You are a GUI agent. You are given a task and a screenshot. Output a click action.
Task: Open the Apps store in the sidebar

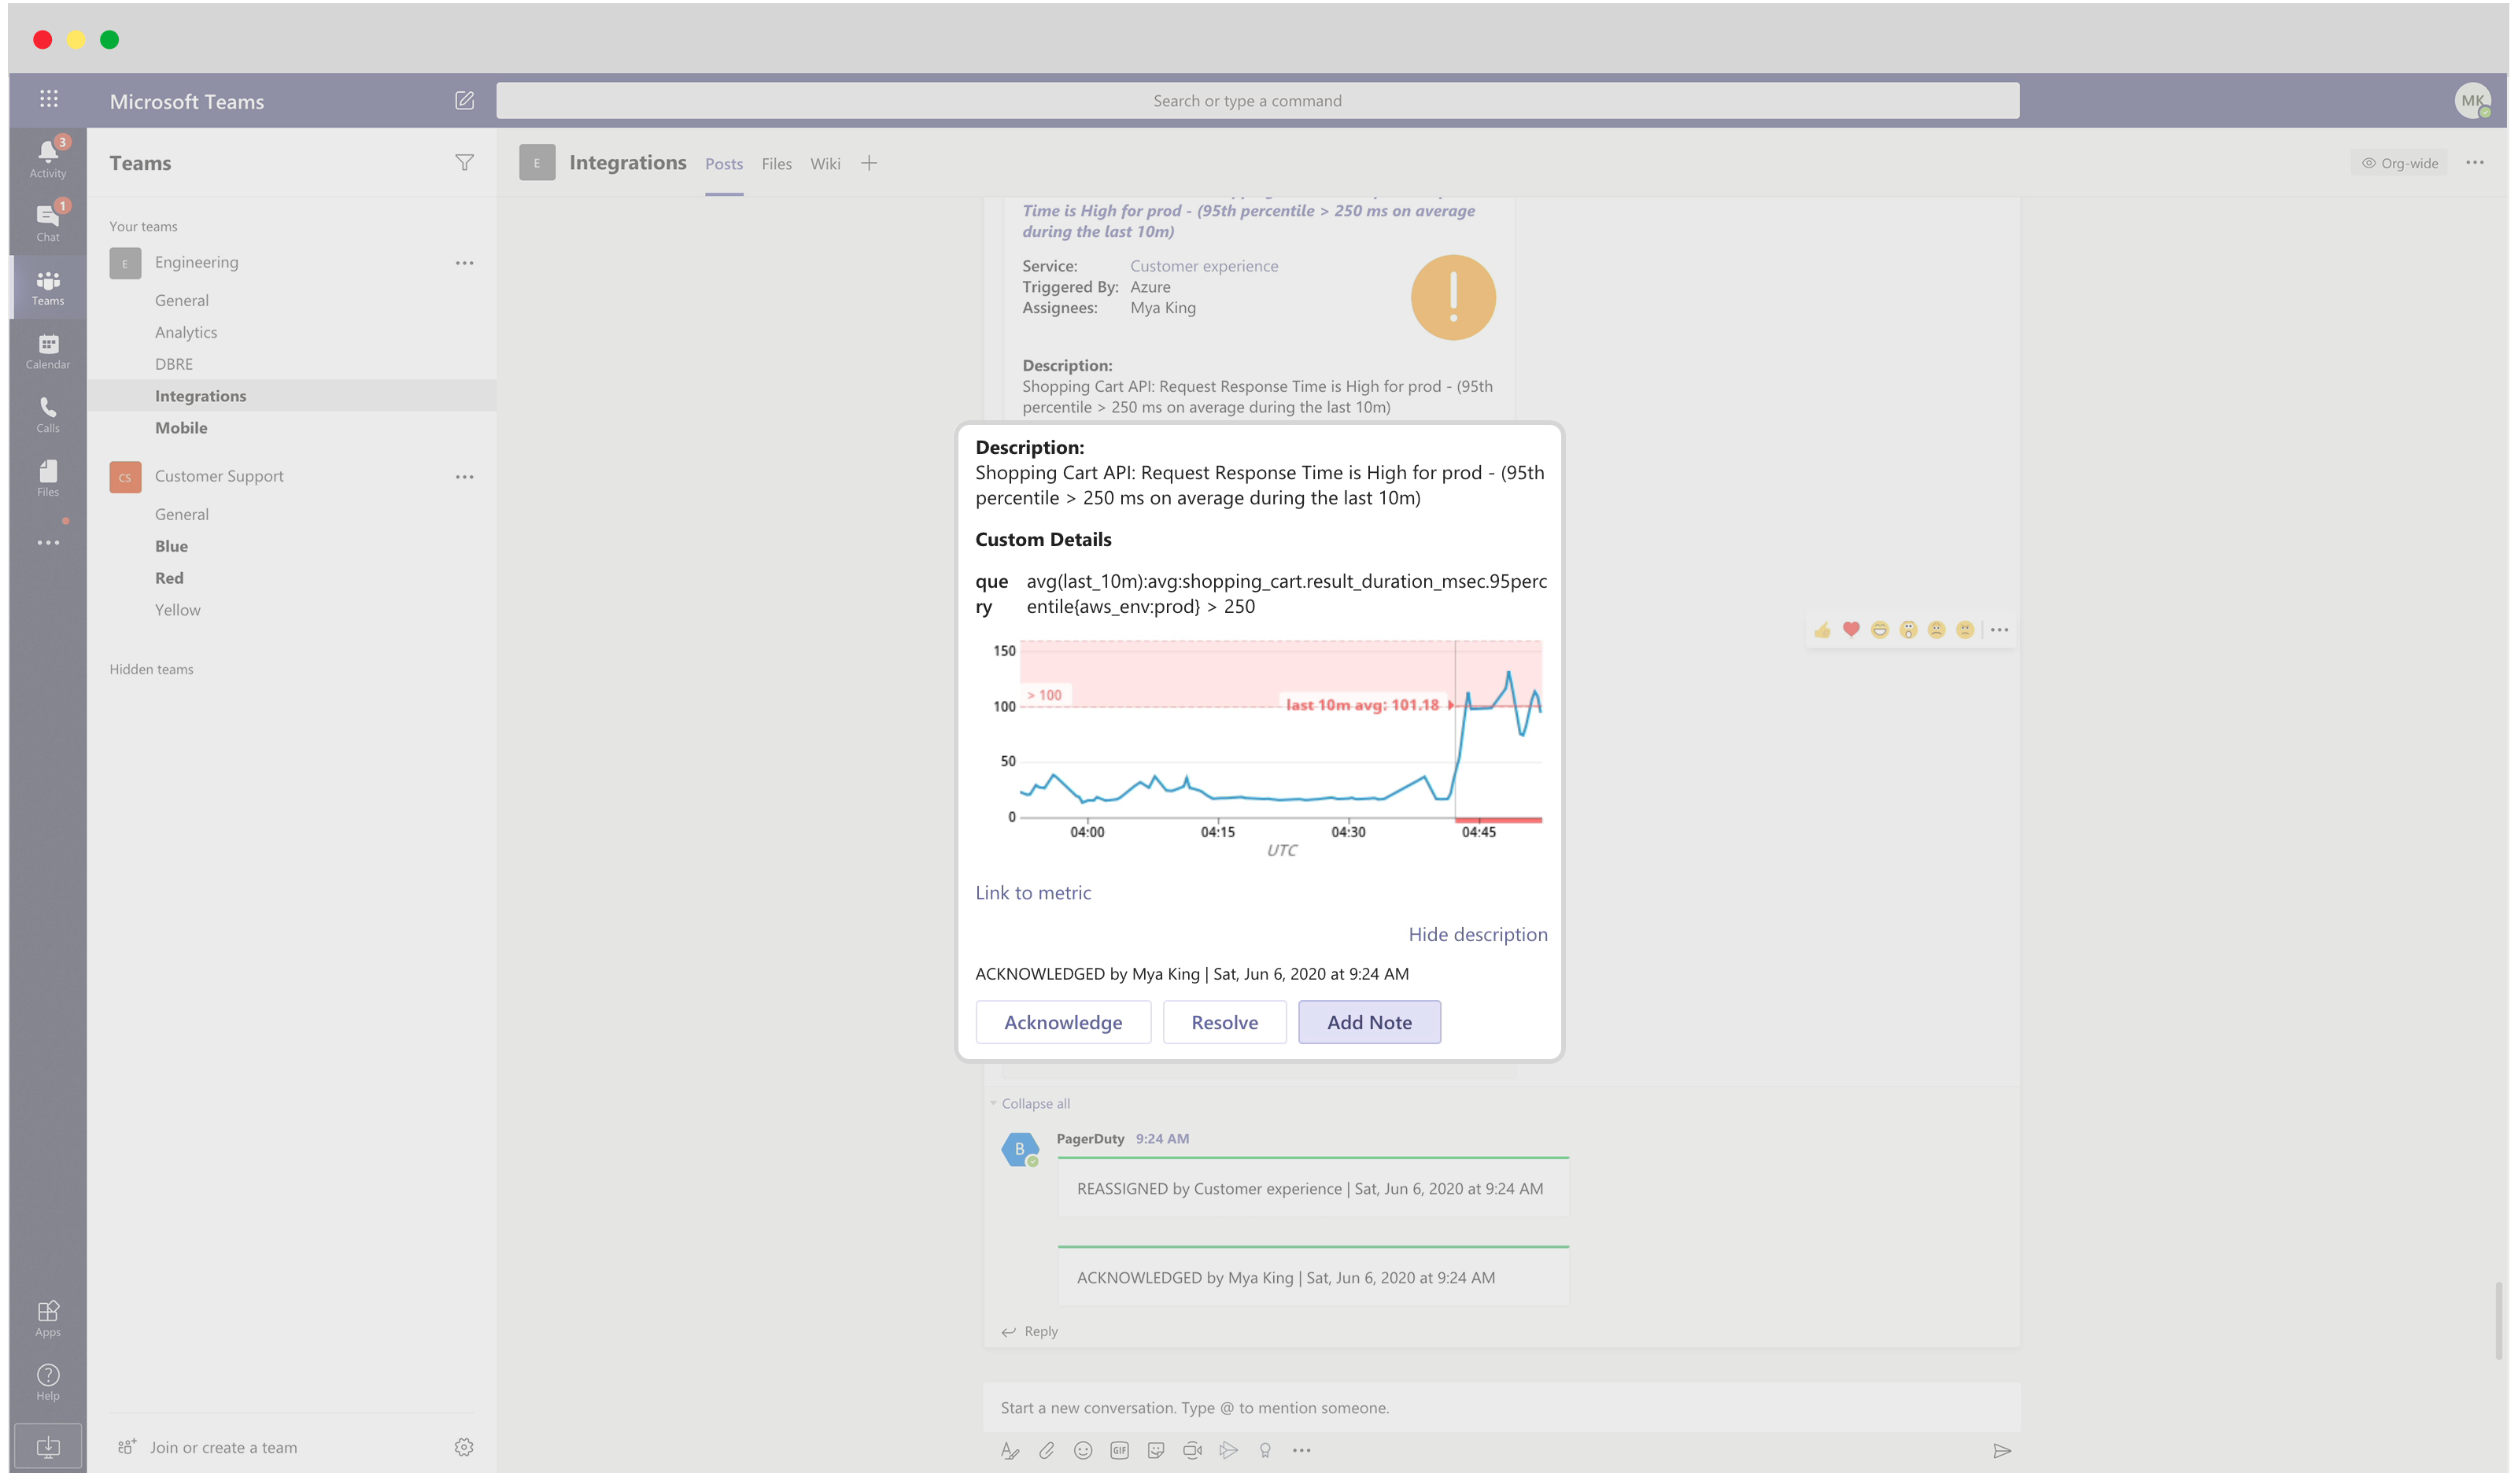[x=48, y=1318]
